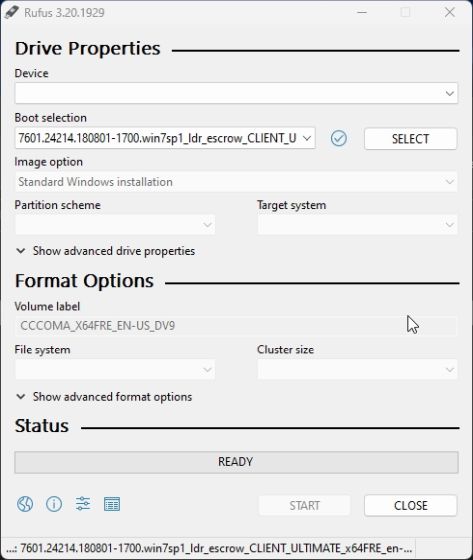Click the Format Options heading

click(84, 281)
